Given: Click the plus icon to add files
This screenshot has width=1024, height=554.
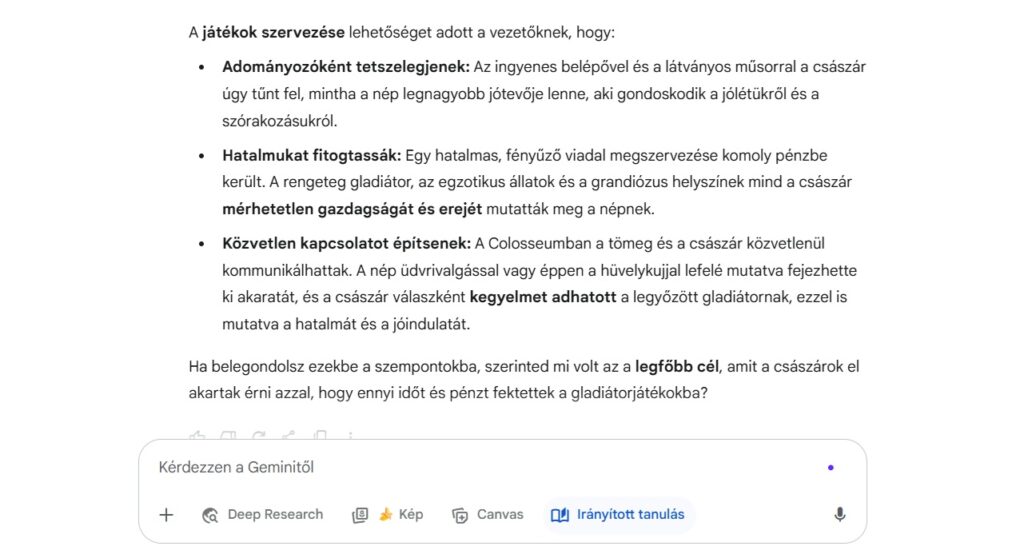Looking at the screenshot, I should 167,515.
